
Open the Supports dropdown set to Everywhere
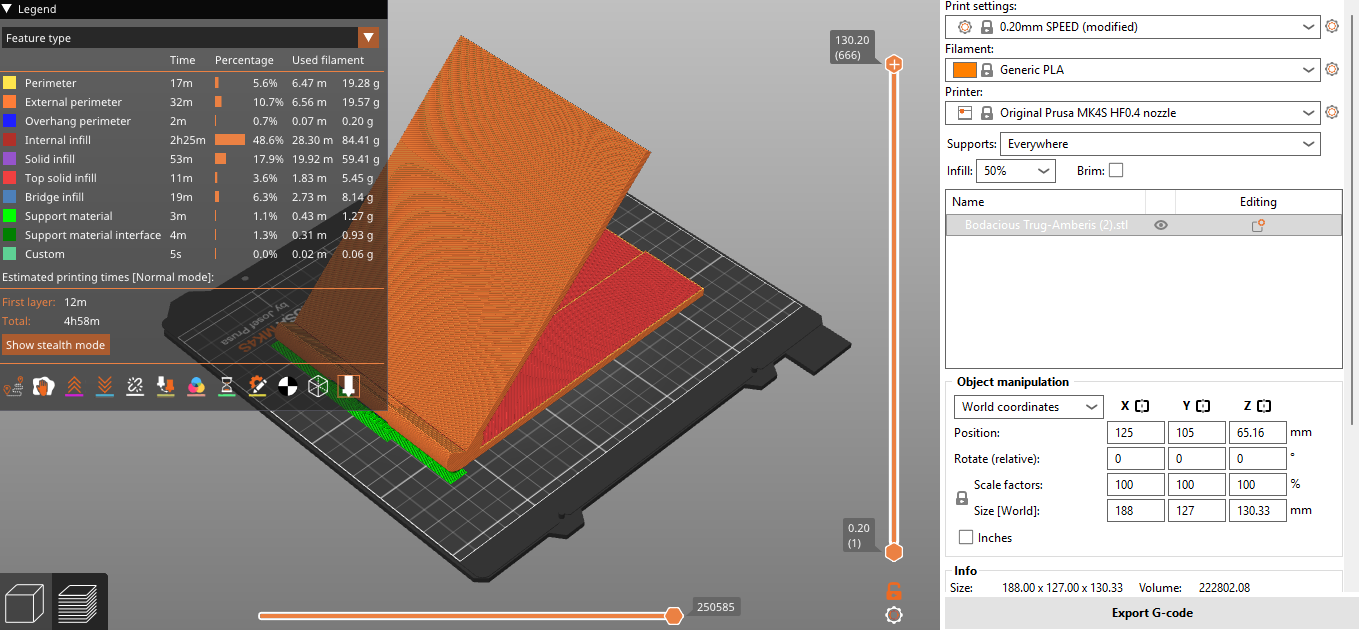pyautogui.click(x=1160, y=144)
